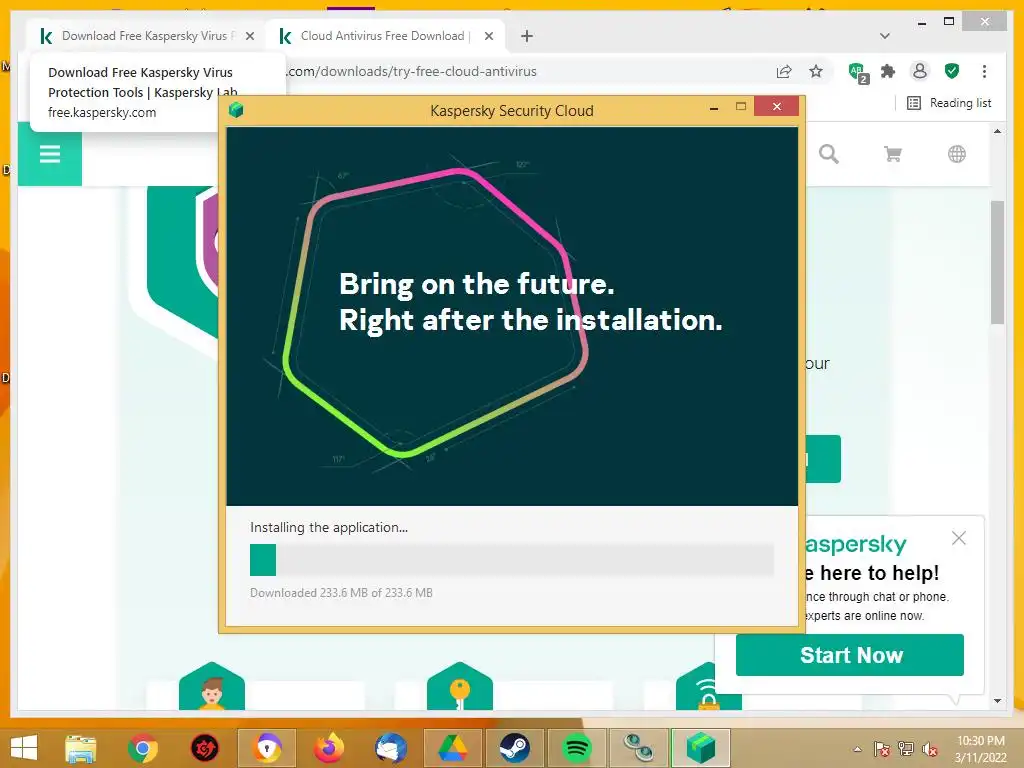Viewport: 1024px width, 768px height.
Task: Open Spotify from the taskbar
Action: point(577,748)
